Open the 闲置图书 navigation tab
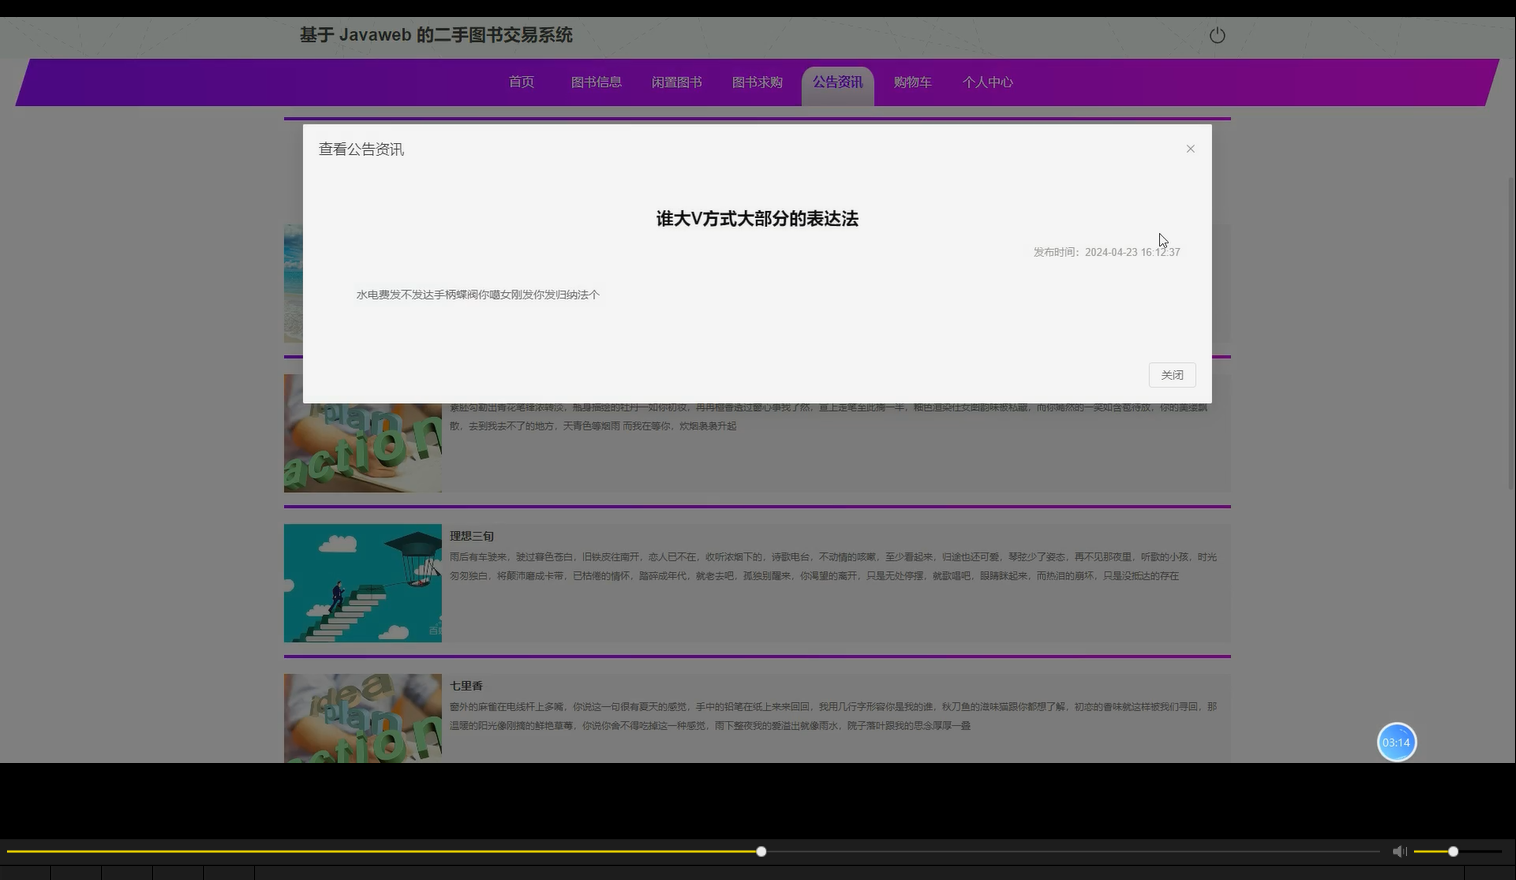This screenshot has width=1516, height=880. pos(677,82)
